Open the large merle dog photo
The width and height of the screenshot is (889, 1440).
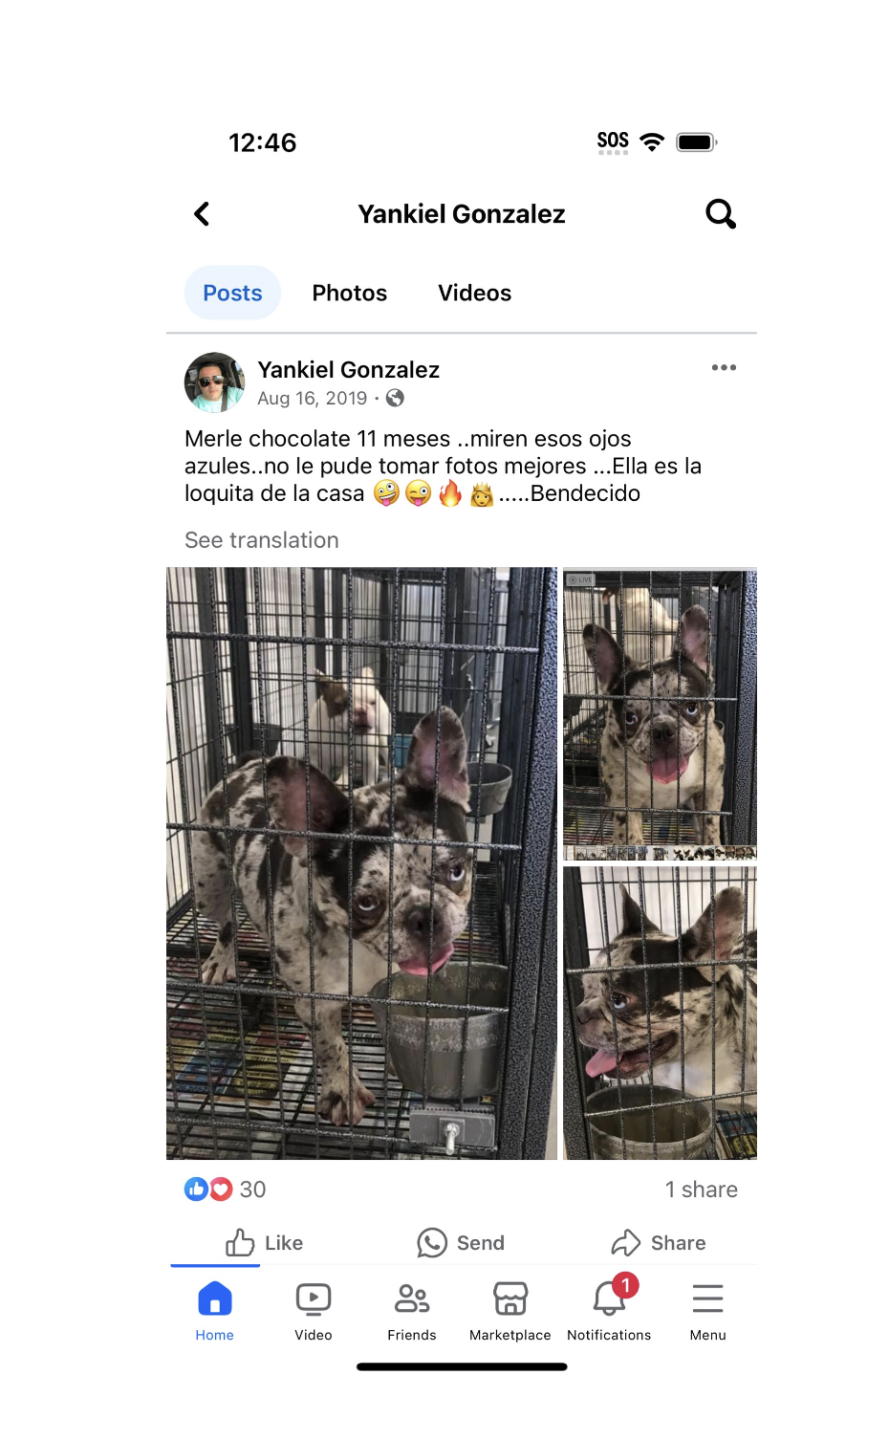(x=361, y=864)
